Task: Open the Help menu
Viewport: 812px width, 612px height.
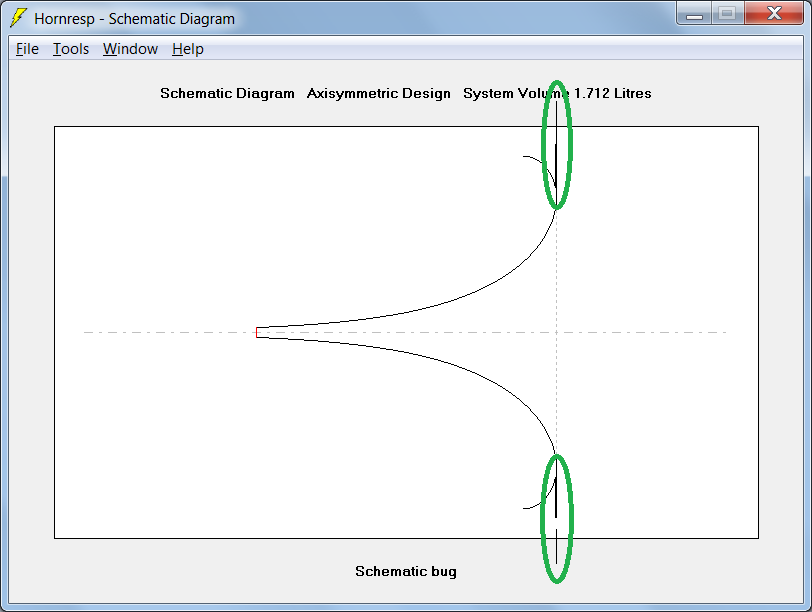Action: 187,49
